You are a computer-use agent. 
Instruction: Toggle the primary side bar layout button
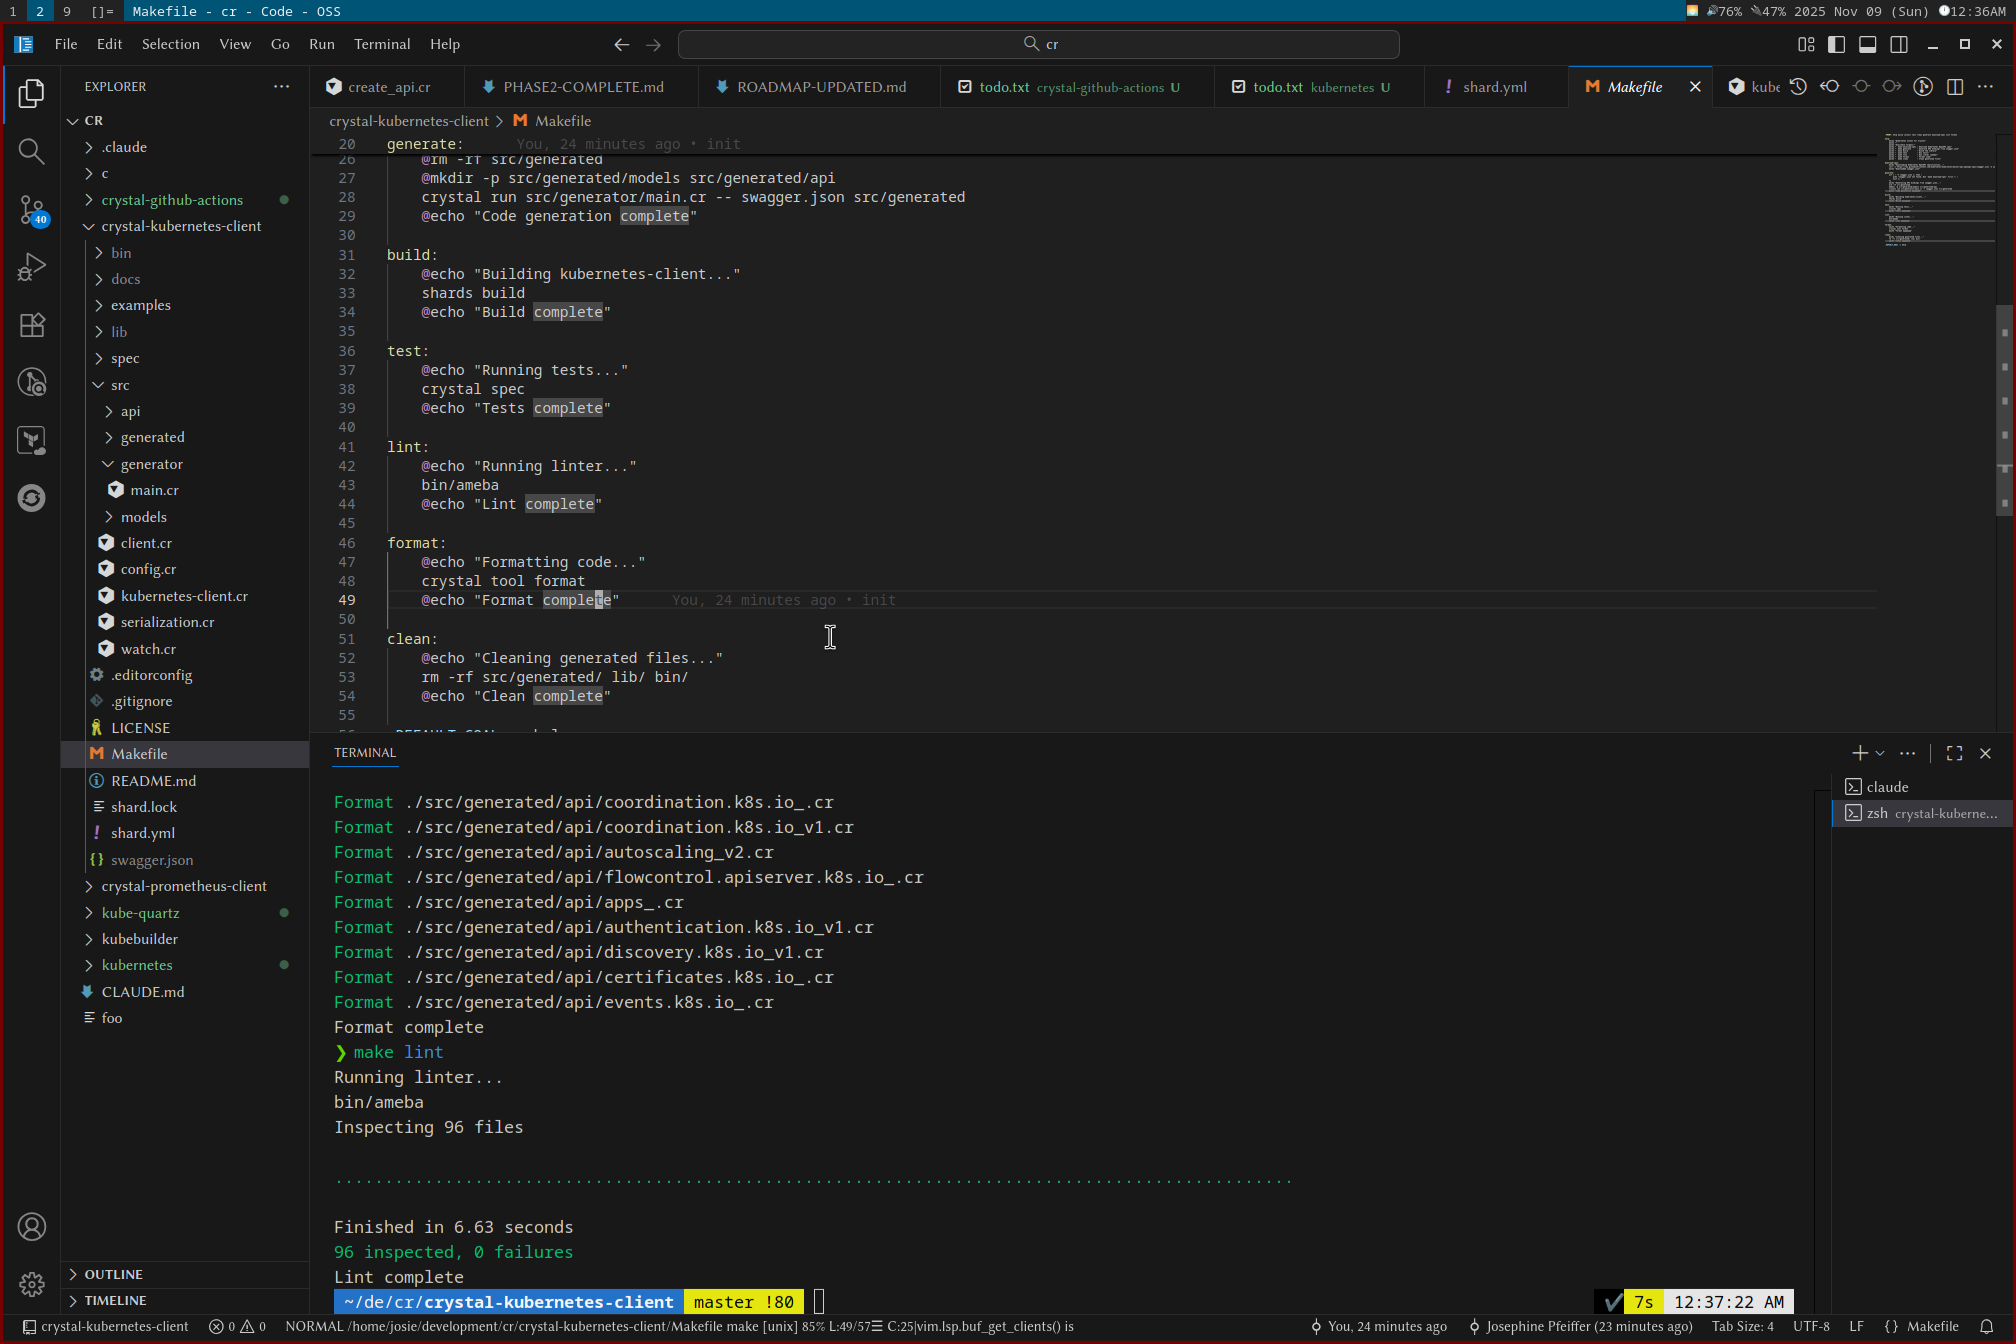[x=1836, y=44]
